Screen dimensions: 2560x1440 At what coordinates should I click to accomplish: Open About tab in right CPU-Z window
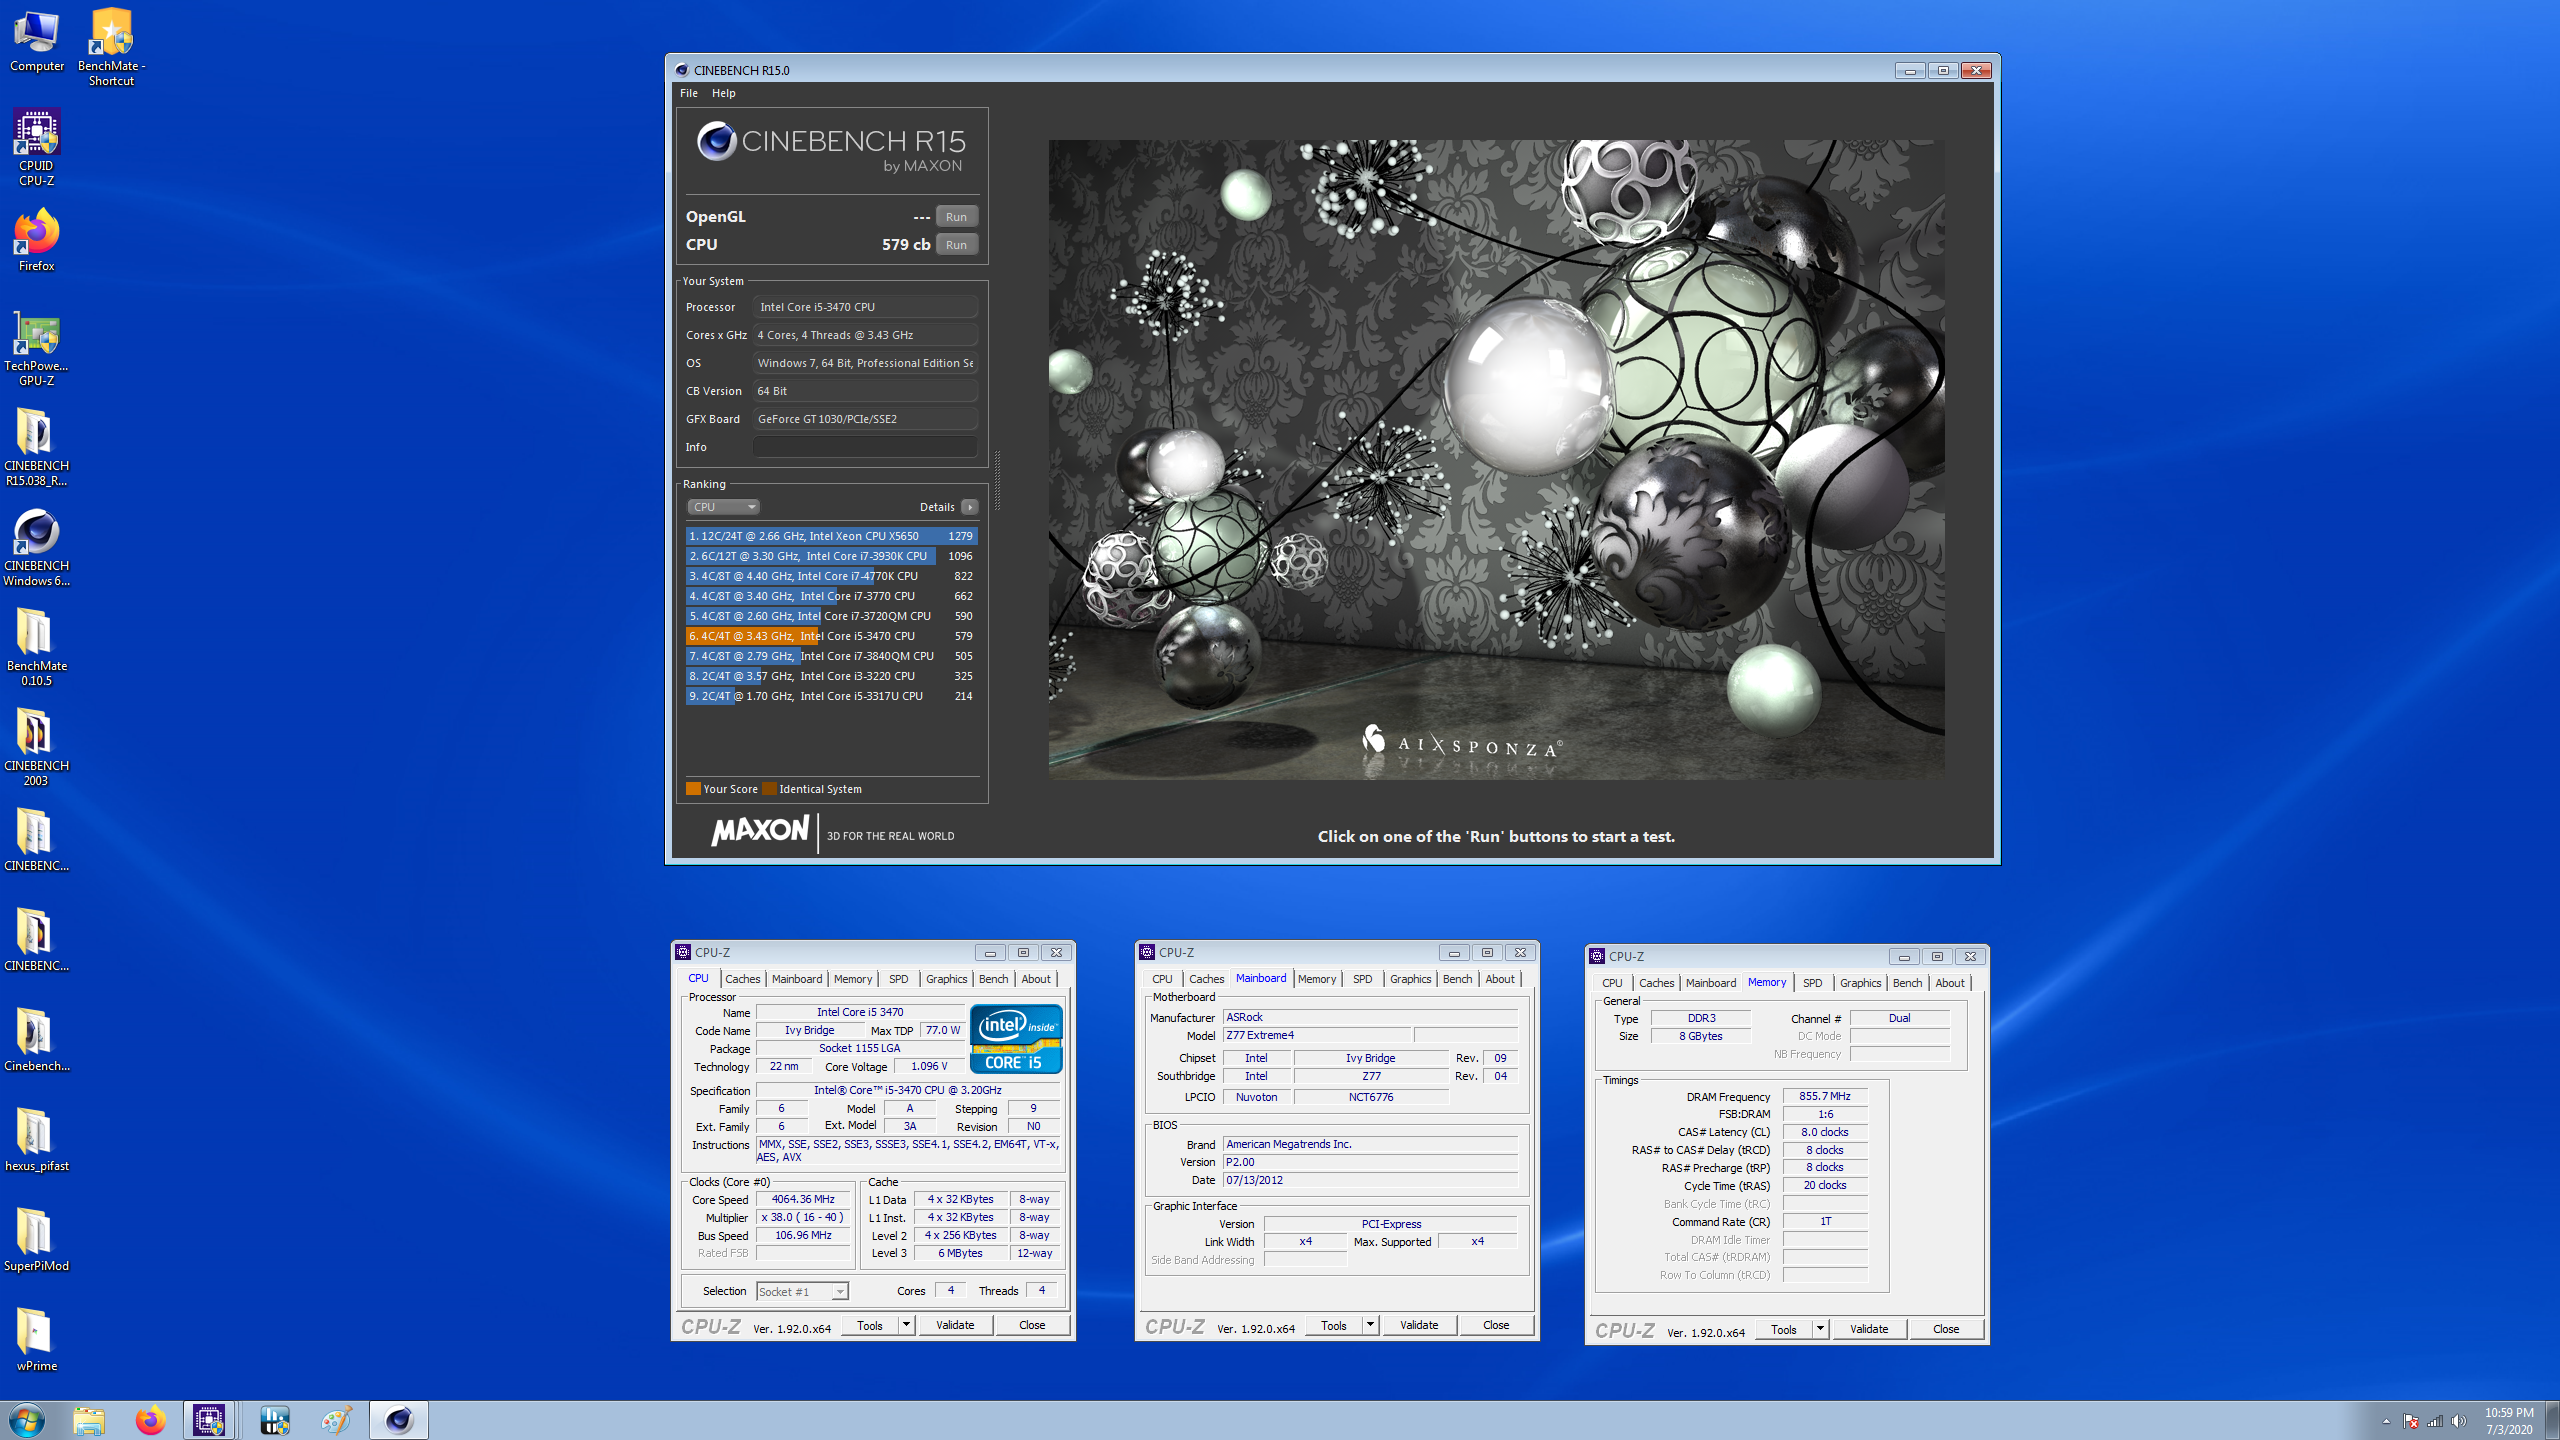coord(1949,983)
